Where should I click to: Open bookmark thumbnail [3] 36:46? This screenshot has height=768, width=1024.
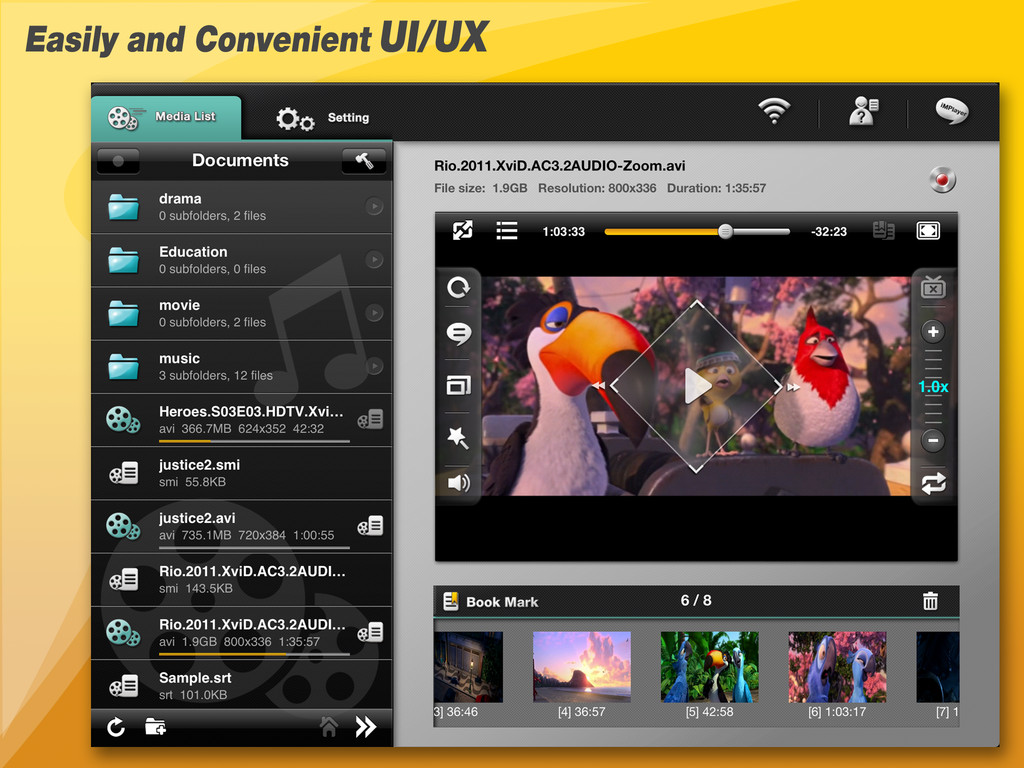click(468, 667)
